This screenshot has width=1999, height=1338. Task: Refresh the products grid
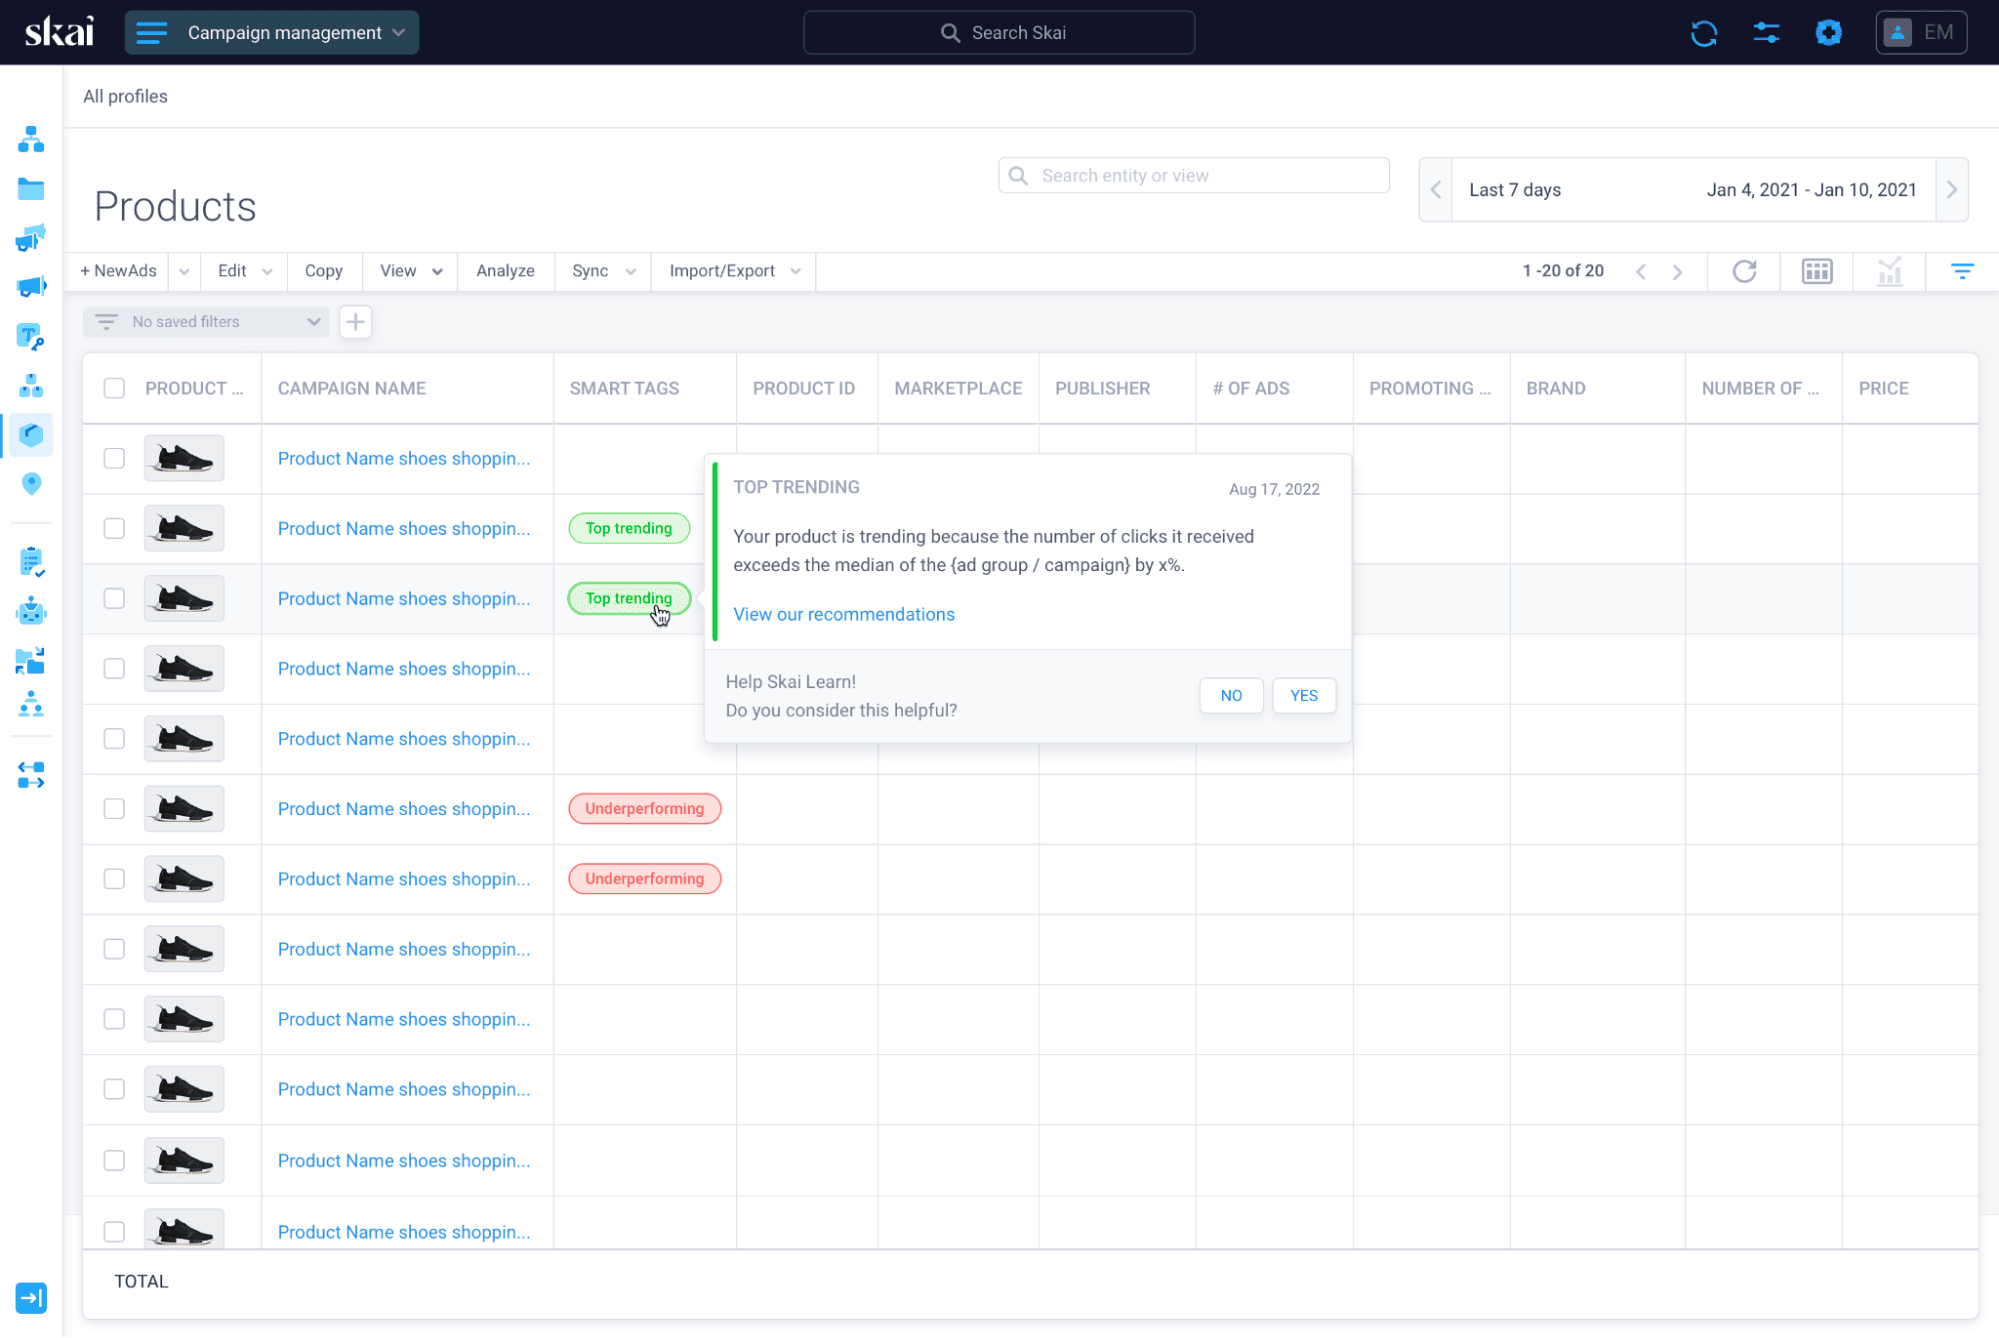tap(1744, 271)
